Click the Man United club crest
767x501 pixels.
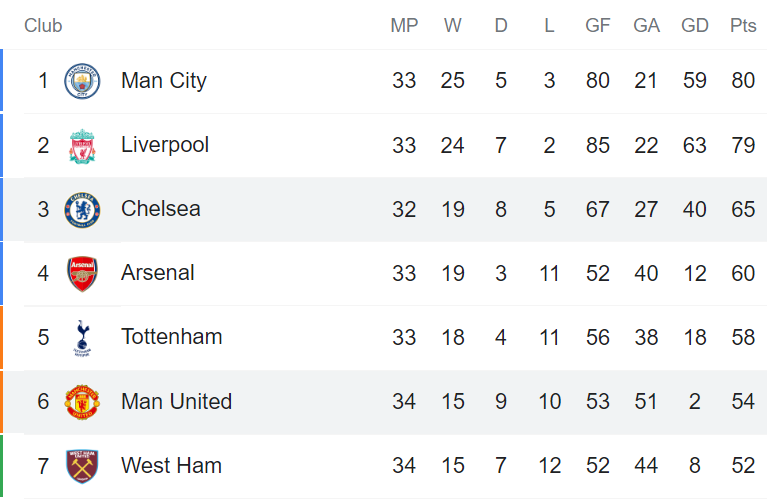click(x=82, y=402)
